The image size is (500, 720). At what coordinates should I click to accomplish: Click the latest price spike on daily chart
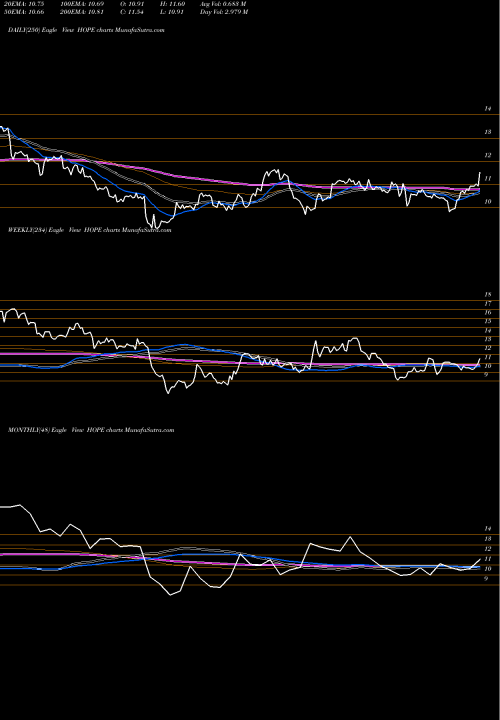click(480, 173)
